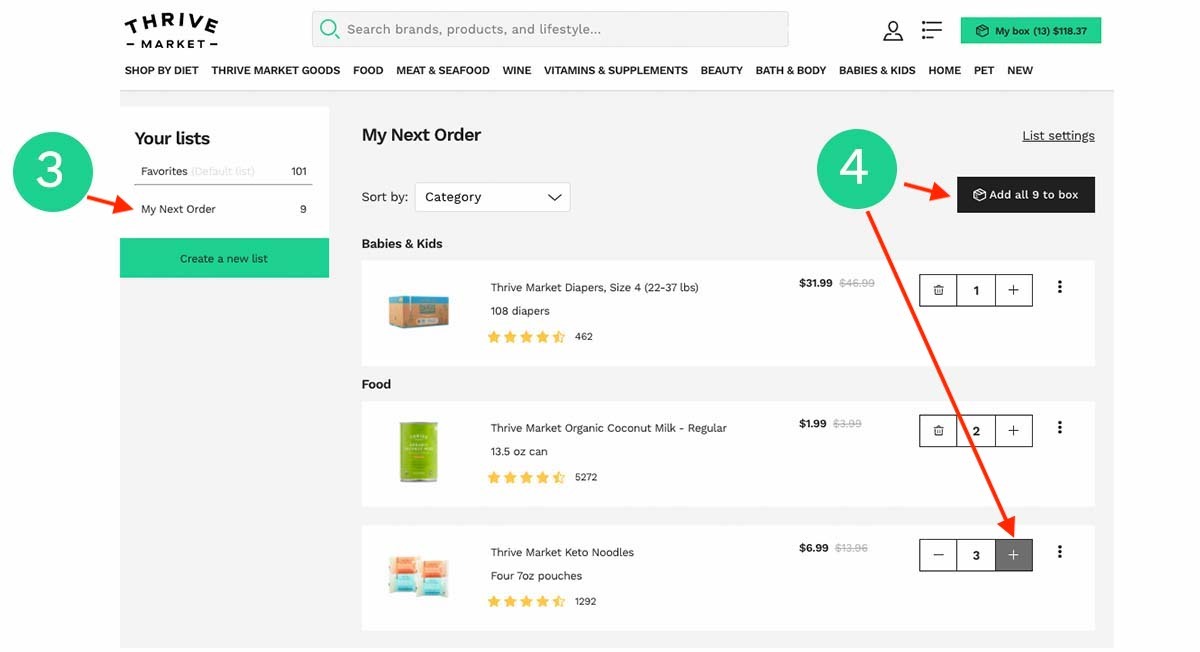Remove Organic Coconut Milk with trash icon
Viewport: 1200px width, 652px height.
point(938,431)
